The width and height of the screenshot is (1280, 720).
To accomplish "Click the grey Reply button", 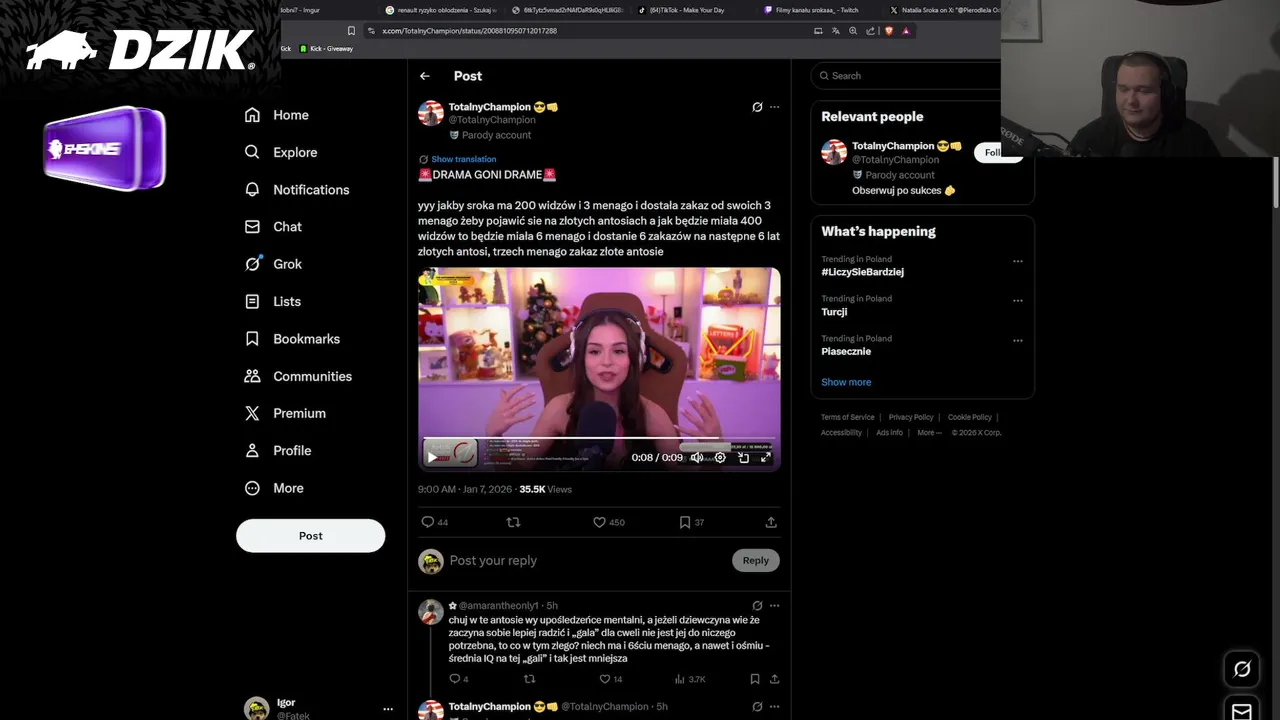I will tap(755, 560).
